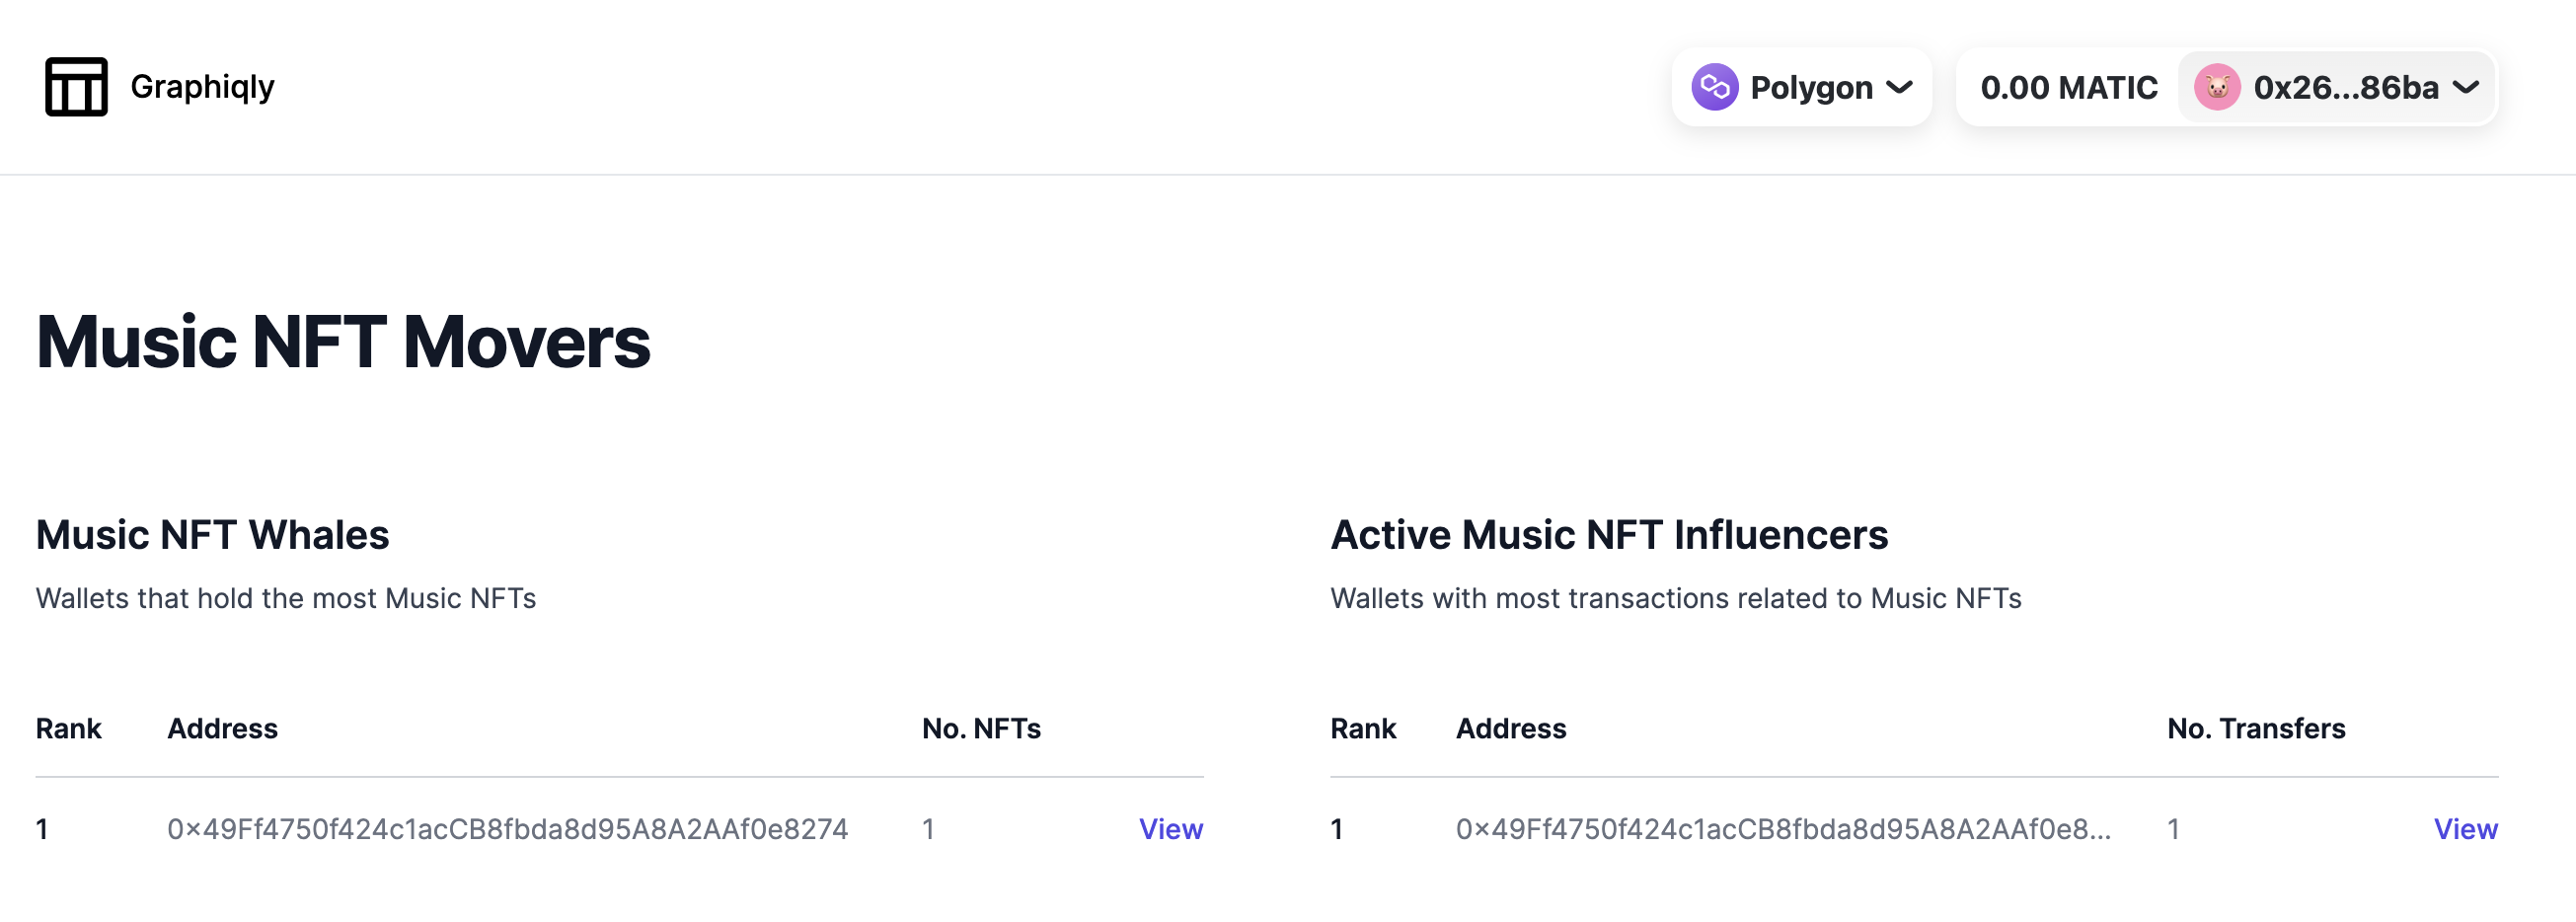Click the 0.00 MATIC balance
Viewport: 2576px width, 922px height.
[2068, 87]
